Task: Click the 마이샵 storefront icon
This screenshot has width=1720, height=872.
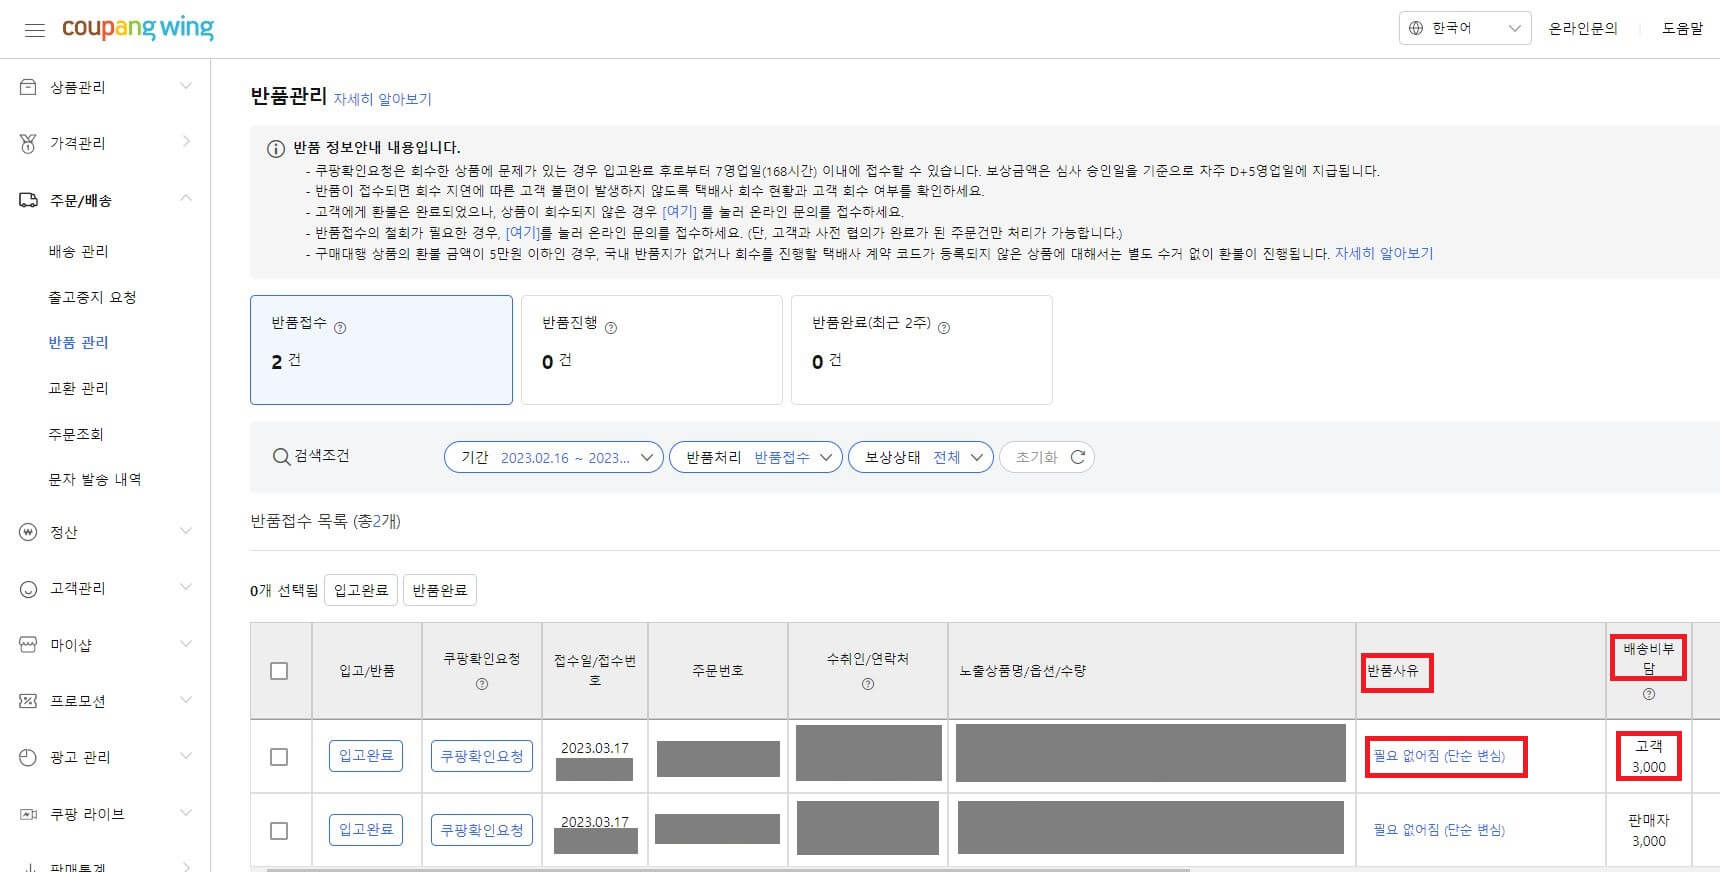Action: 28,645
